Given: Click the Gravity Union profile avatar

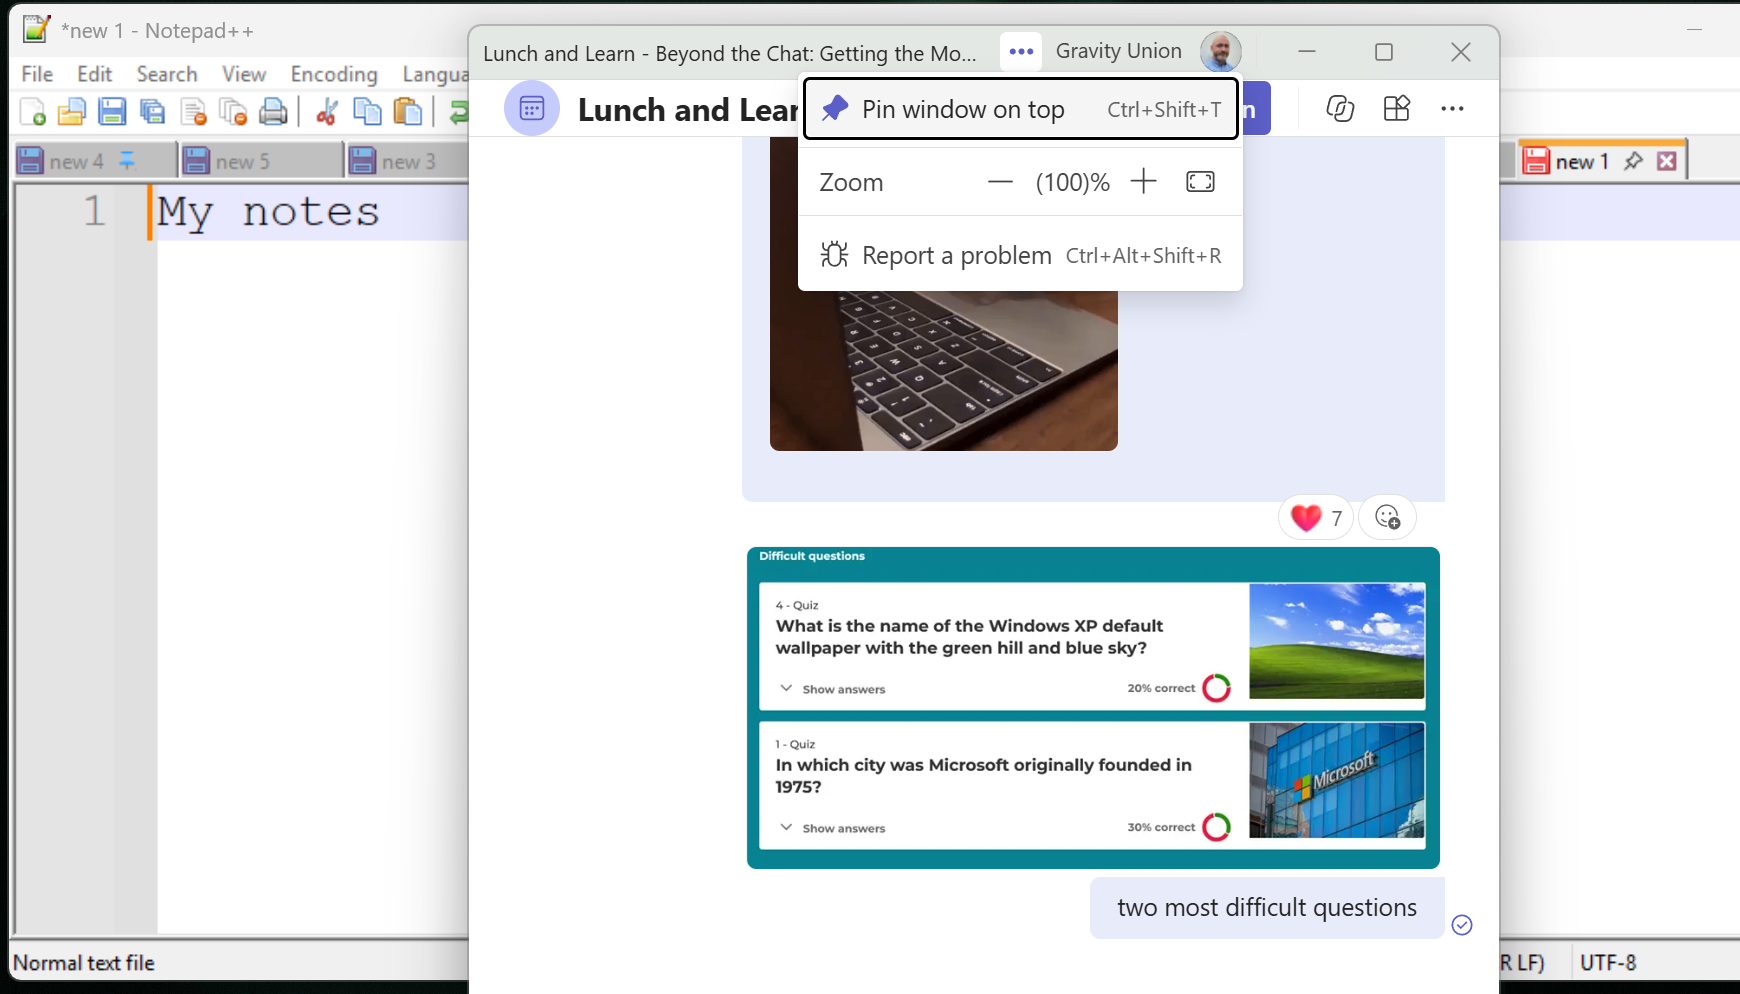Looking at the screenshot, I should click(x=1221, y=52).
